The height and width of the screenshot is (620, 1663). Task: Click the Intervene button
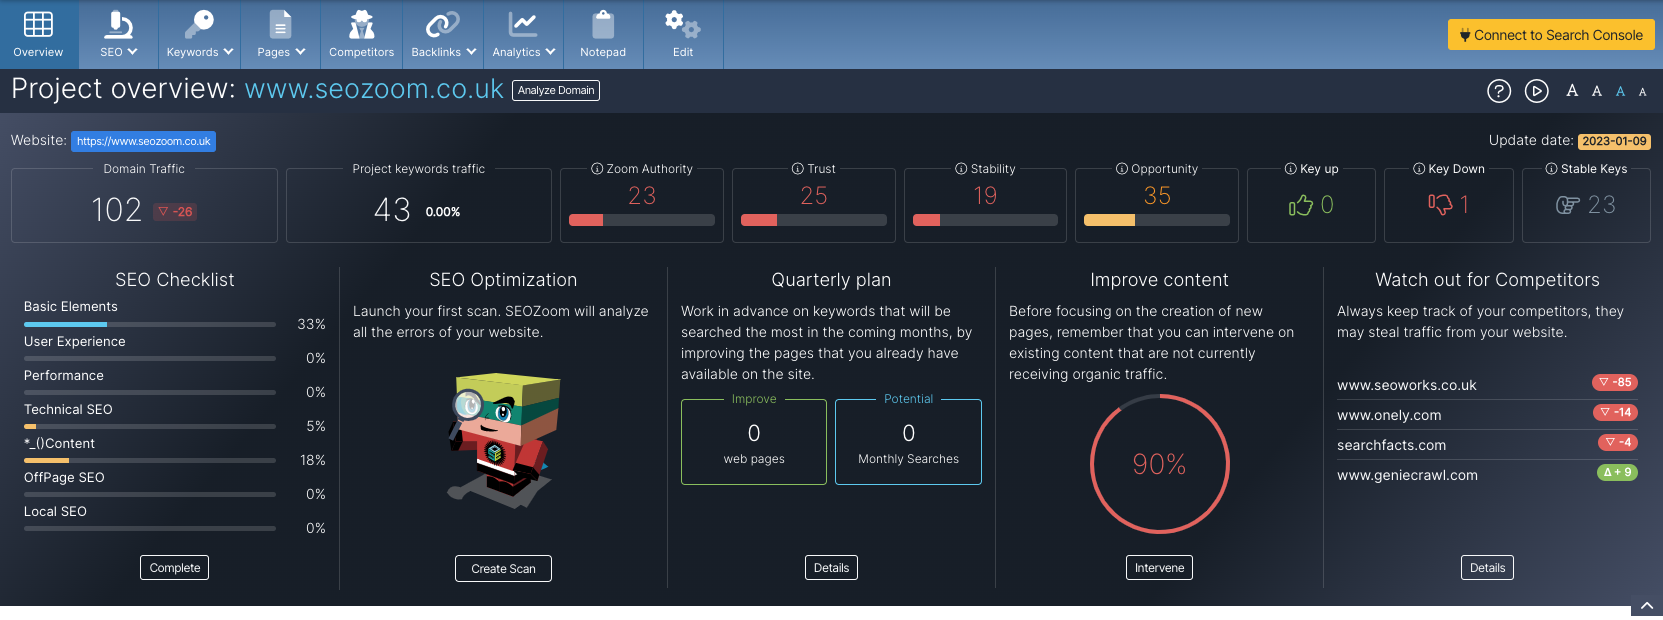tap(1159, 568)
